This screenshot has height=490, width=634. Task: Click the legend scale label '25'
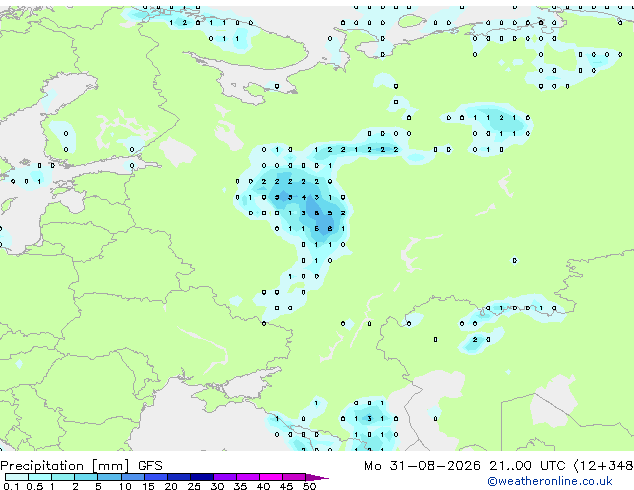[x=194, y=486]
